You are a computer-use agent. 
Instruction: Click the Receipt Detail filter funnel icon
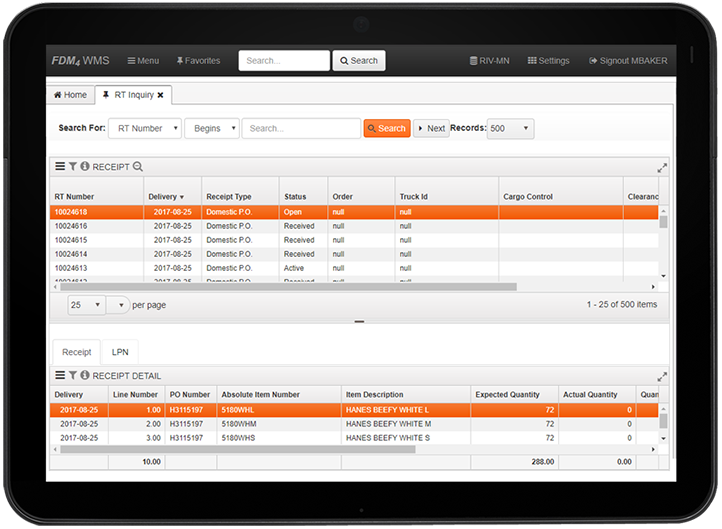[73, 375]
